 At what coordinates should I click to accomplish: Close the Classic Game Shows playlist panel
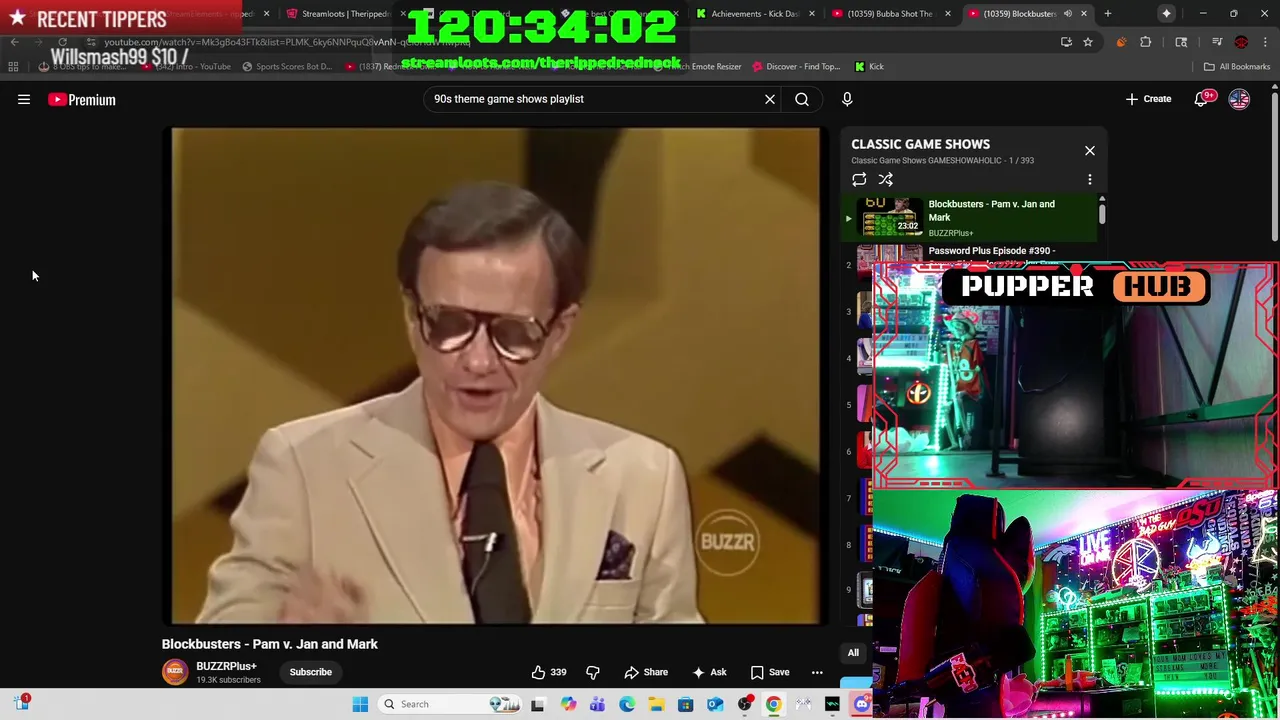coord(1090,151)
